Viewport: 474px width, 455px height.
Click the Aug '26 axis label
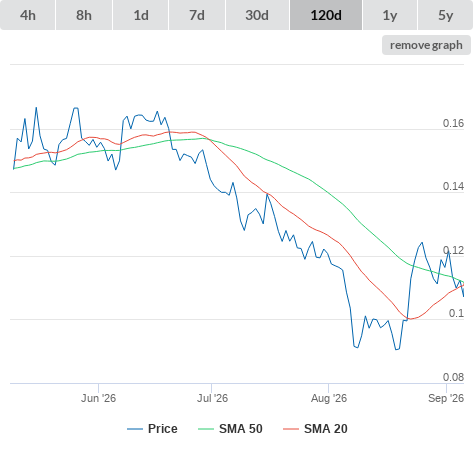click(x=329, y=398)
